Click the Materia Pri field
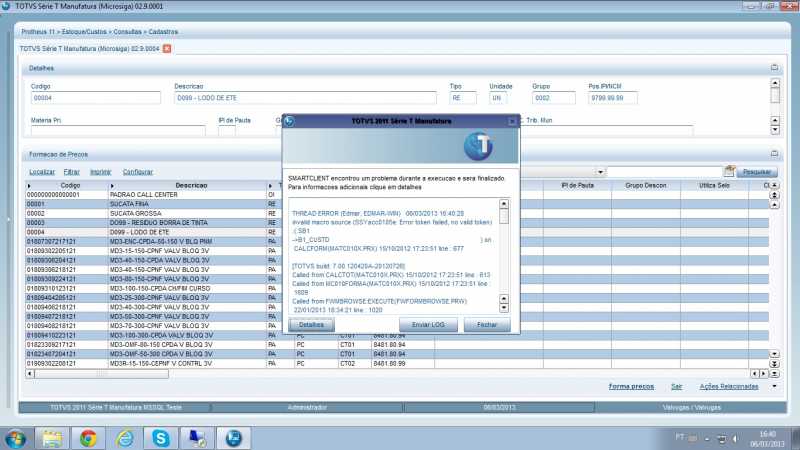 click(118, 131)
